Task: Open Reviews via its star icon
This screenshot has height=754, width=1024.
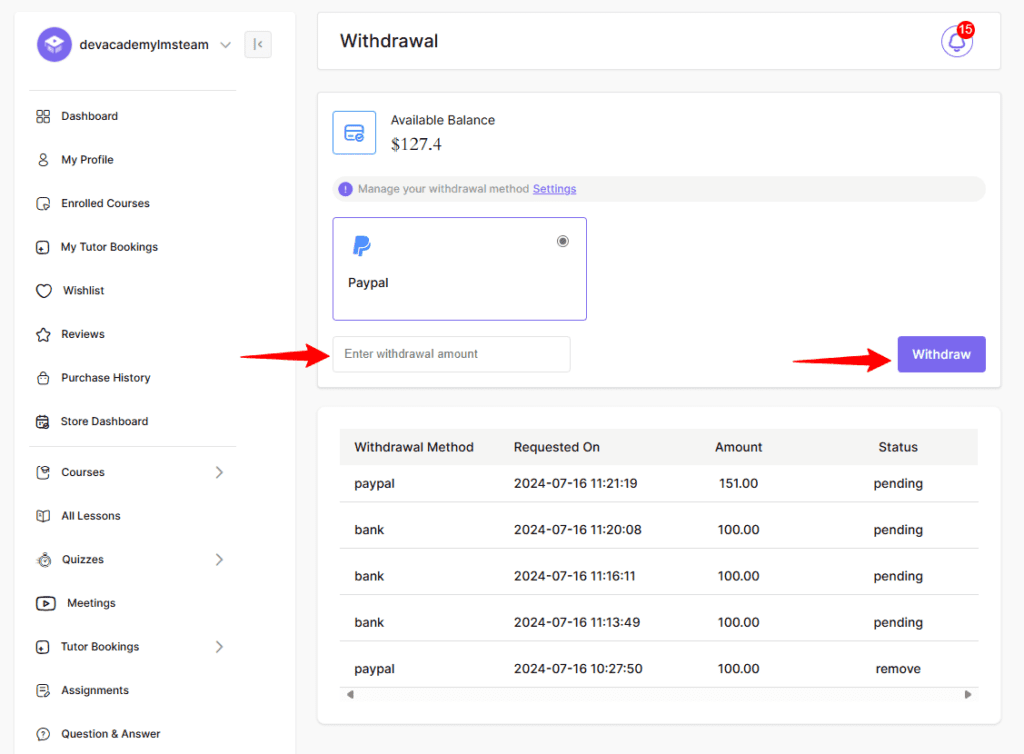Action: [x=44, y=334]
